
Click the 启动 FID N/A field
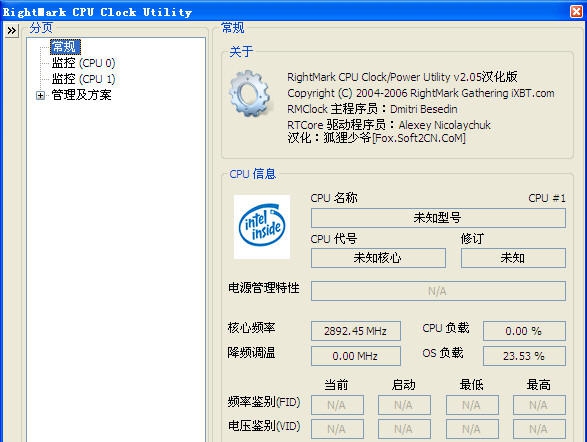click(x=404, y=405)
